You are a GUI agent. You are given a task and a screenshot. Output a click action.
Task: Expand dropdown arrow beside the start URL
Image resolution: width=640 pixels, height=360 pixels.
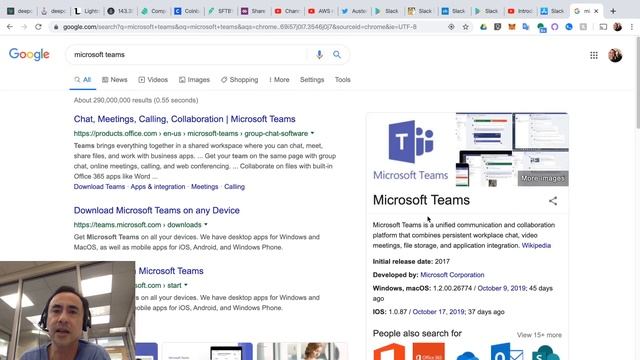point(186,285)
